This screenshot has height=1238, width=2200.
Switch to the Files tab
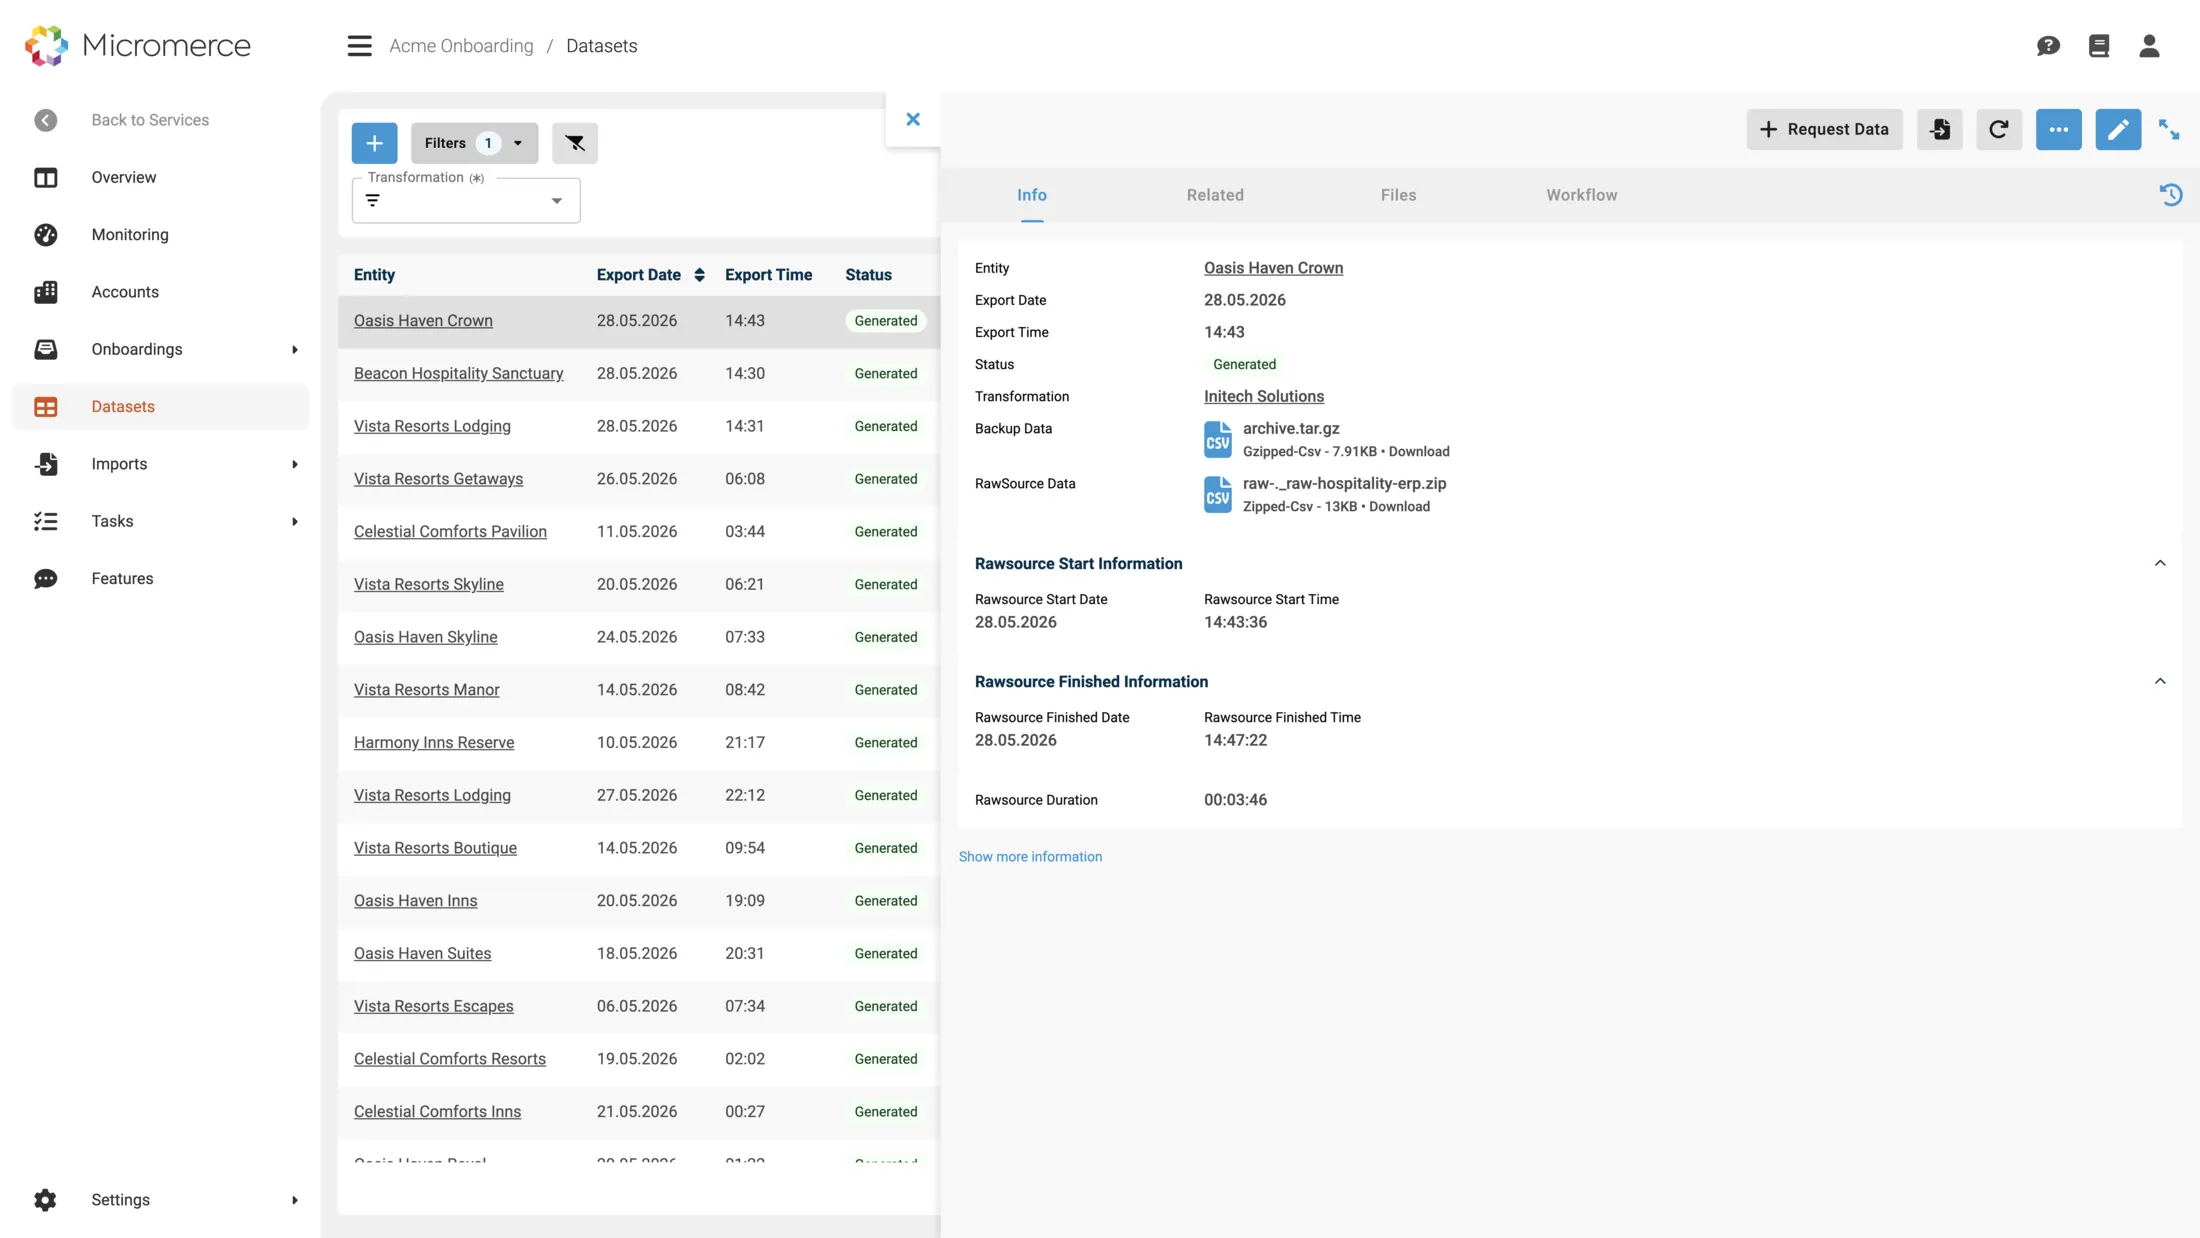pyautogui.click(x=1398, y=195)
